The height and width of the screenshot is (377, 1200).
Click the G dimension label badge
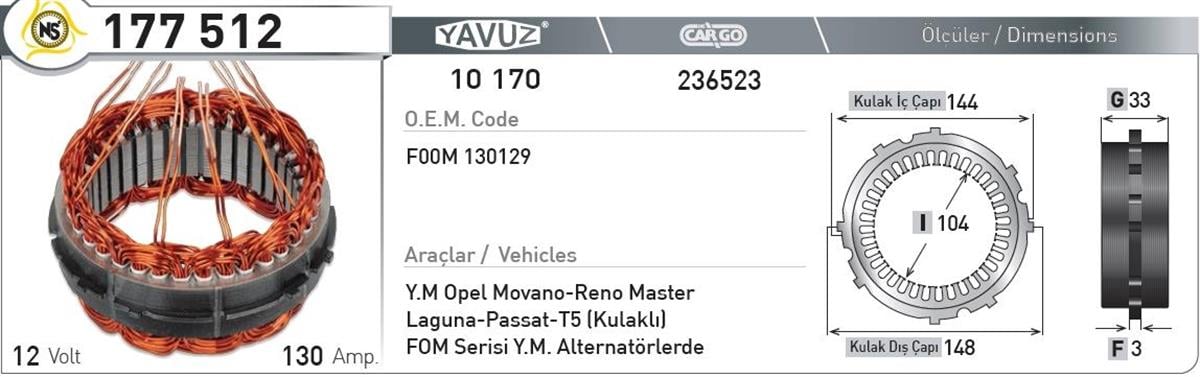pyautogui.click(x=1115, y=100)
